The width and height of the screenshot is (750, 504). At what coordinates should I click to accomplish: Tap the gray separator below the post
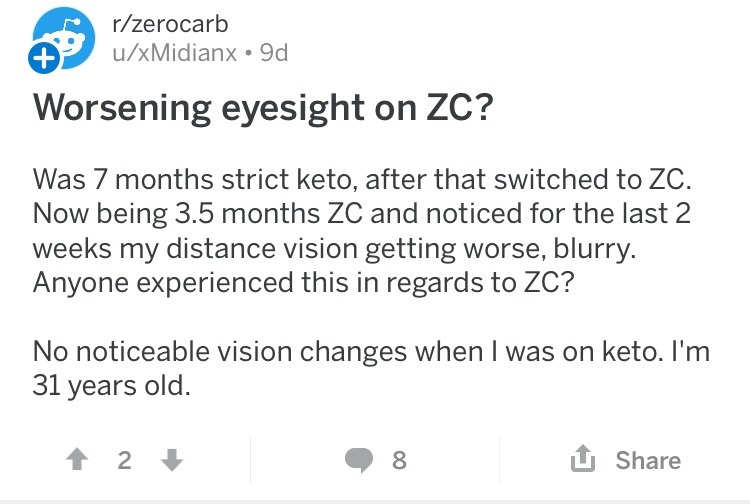coord(375,499)
